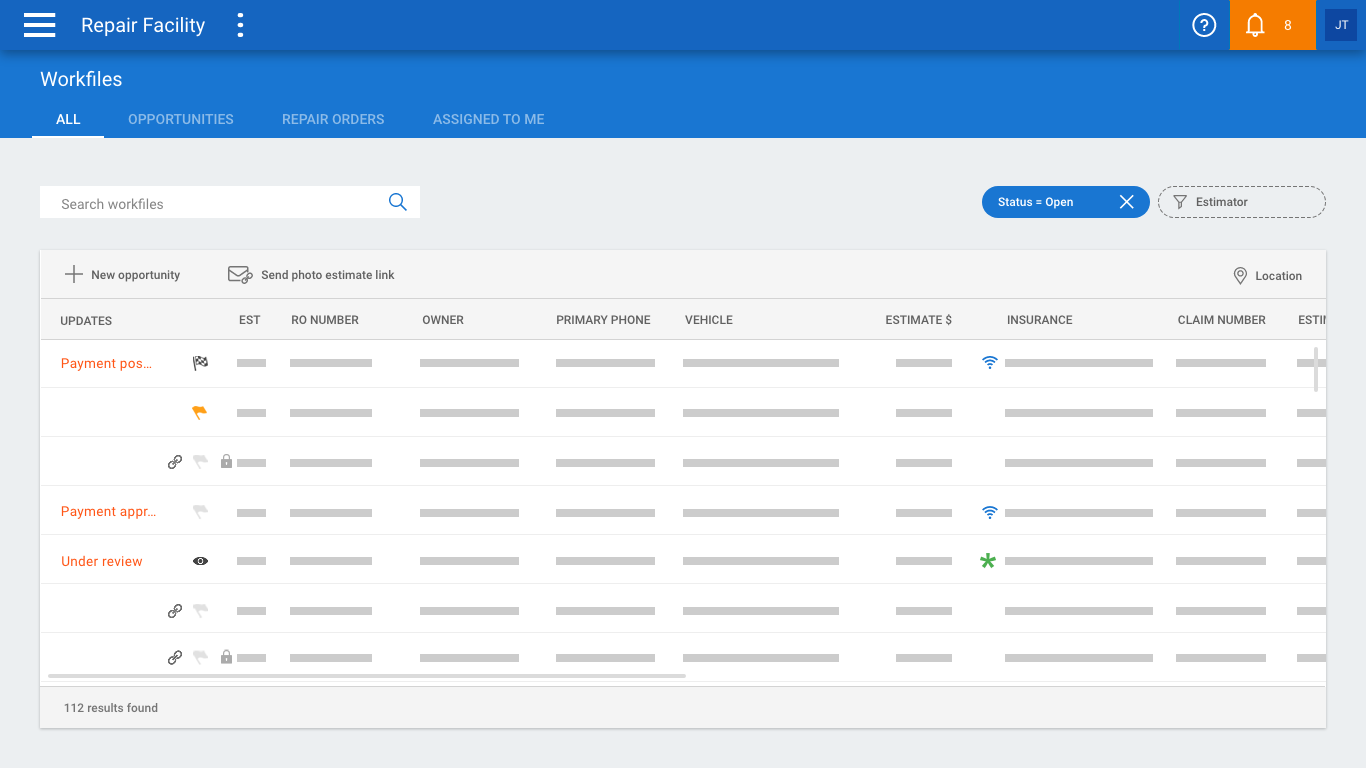Image resolution: width=1366 pixels, height=768 pixels.
Task: Click the wifi icon in Payment pos… row
Action: (990, 363)
